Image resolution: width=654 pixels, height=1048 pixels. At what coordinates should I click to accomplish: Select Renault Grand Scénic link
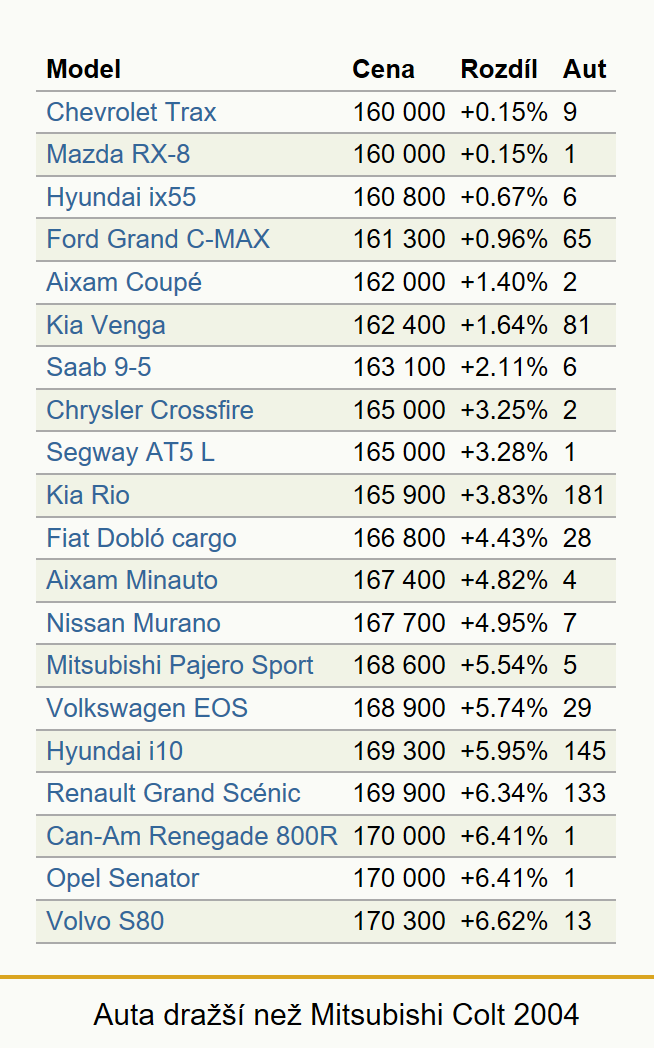[174, 793]
